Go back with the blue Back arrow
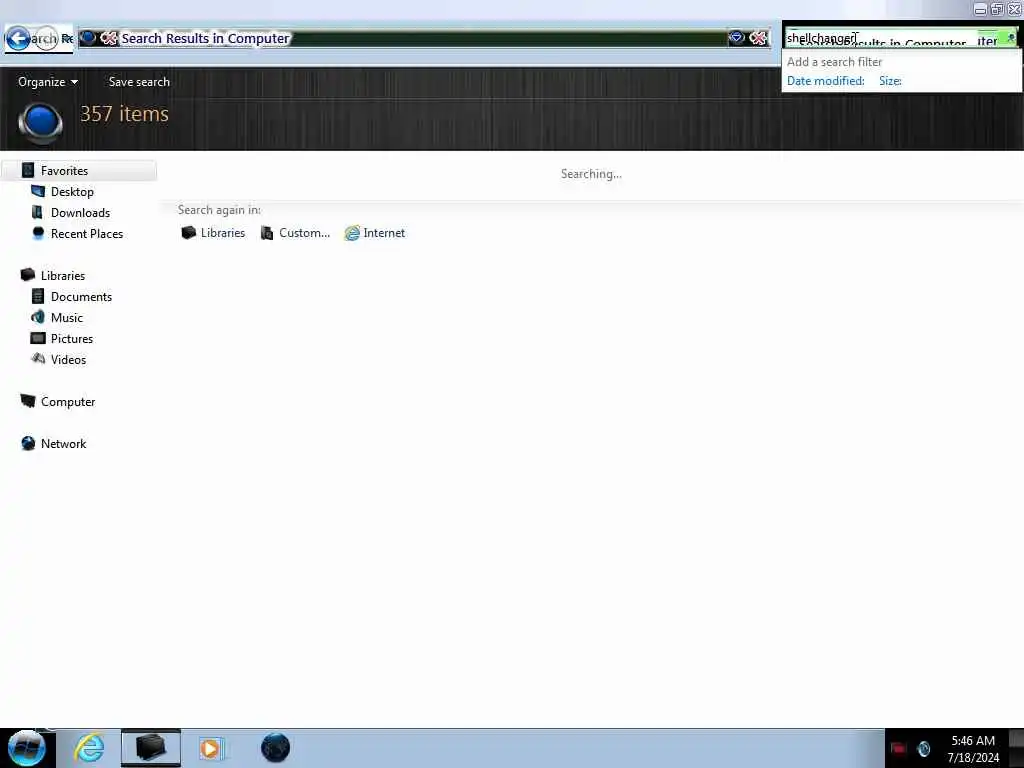Viewport: 1024px width, 768px height. [18, 39]
